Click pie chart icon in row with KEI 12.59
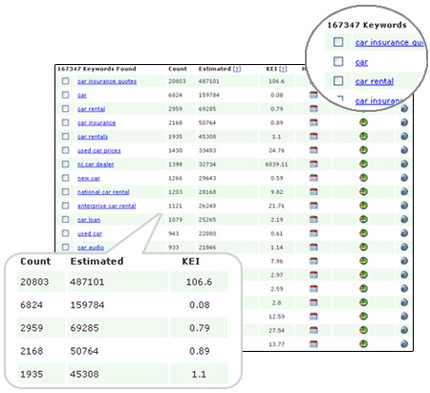 point(363,316)
